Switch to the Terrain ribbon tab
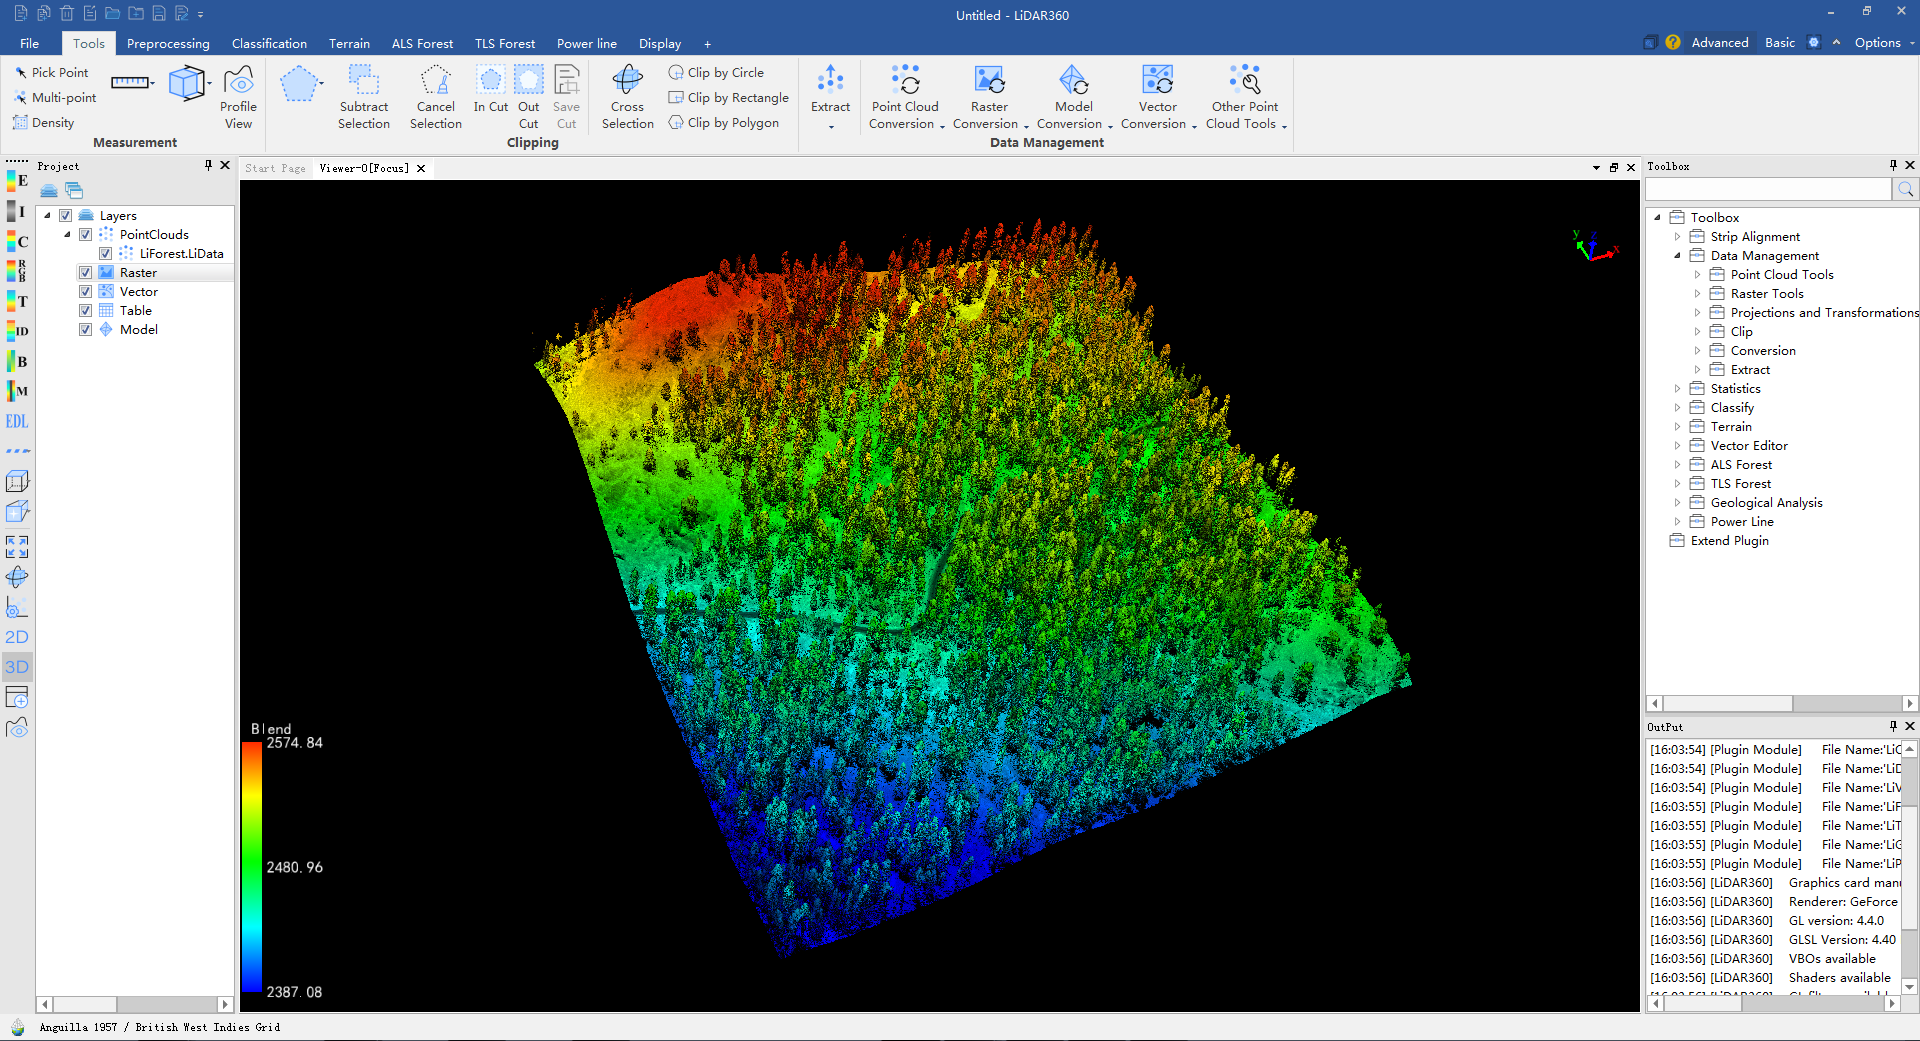 point(349,43)
